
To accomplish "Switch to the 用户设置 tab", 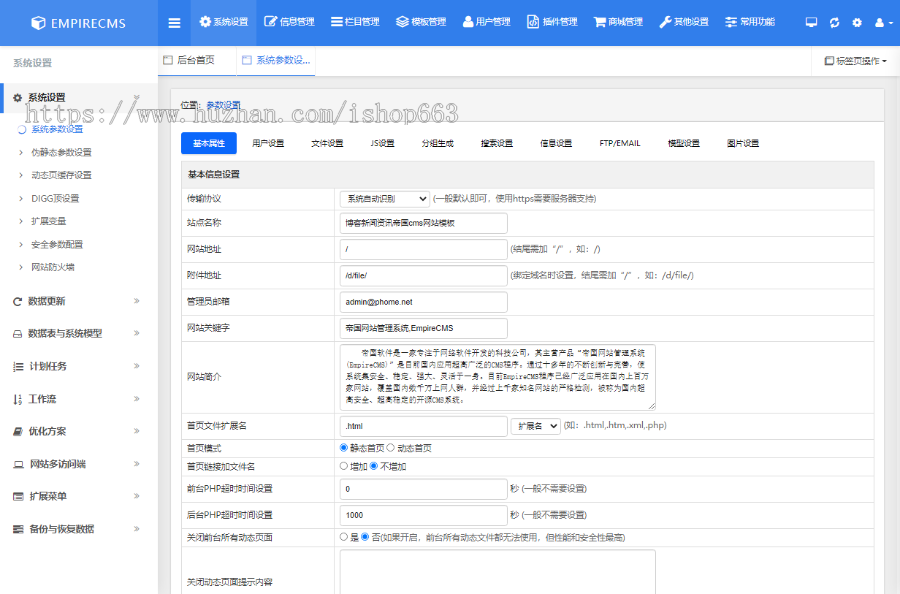I will (x=268, y=143).
